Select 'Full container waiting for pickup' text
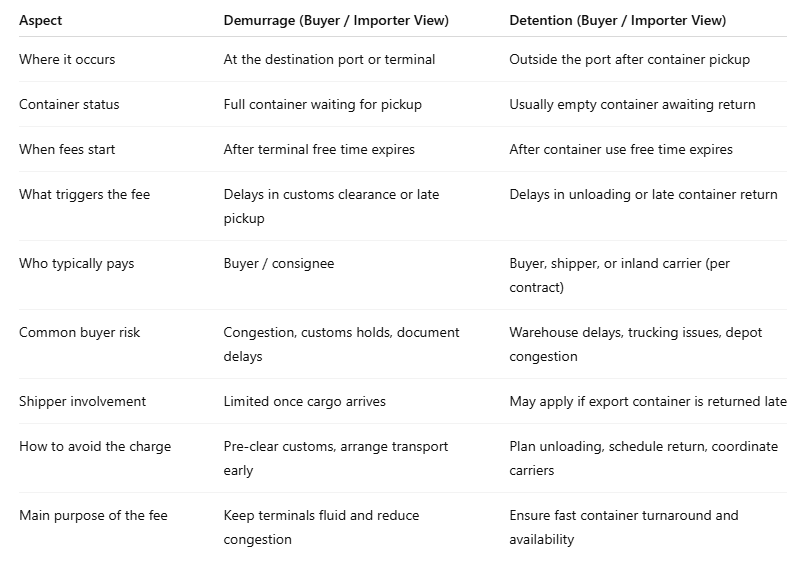791x580 pixels. (x=322, y=104)
